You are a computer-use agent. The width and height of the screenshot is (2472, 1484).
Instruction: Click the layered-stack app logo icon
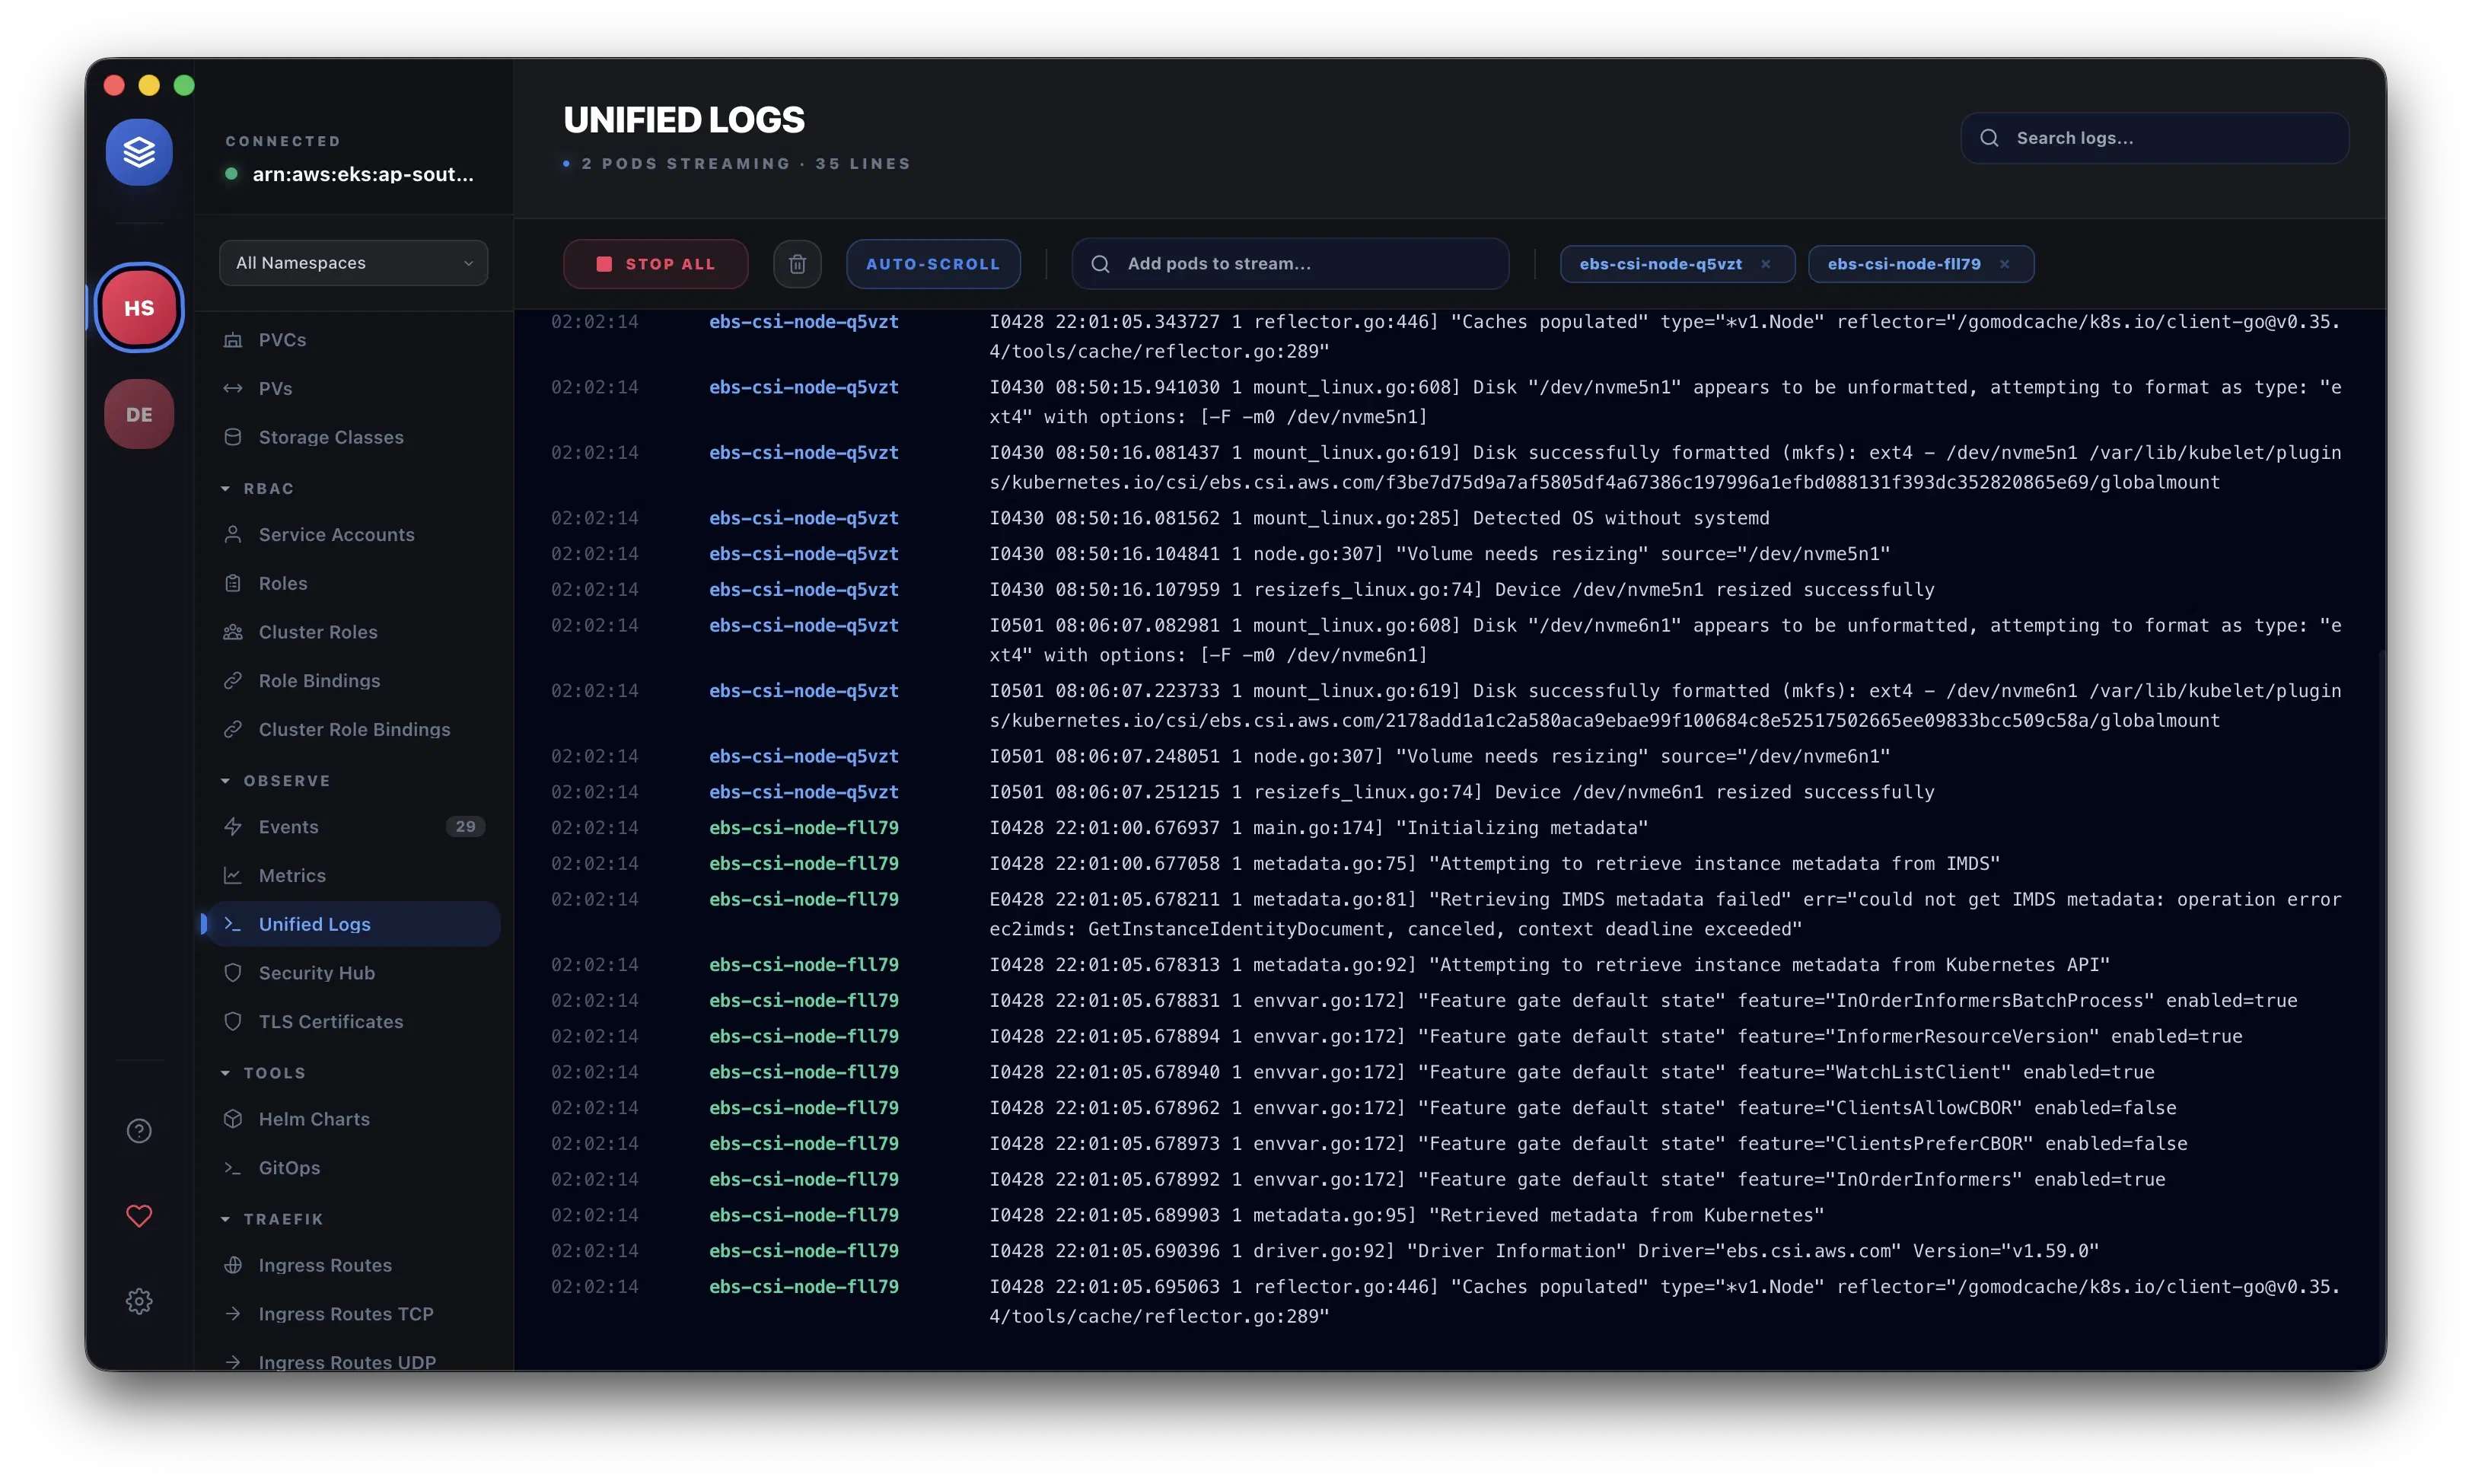(x=139, y=152)
